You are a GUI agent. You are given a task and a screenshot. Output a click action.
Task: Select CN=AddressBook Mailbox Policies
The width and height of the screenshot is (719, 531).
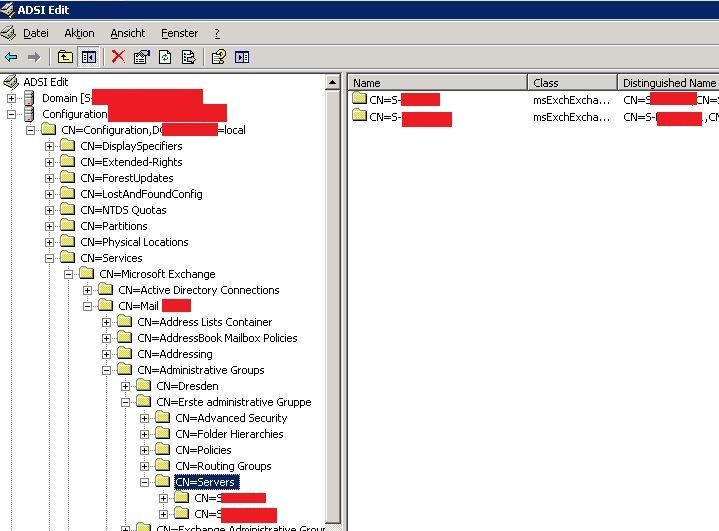pyautogui.click(x=217, y=338)
